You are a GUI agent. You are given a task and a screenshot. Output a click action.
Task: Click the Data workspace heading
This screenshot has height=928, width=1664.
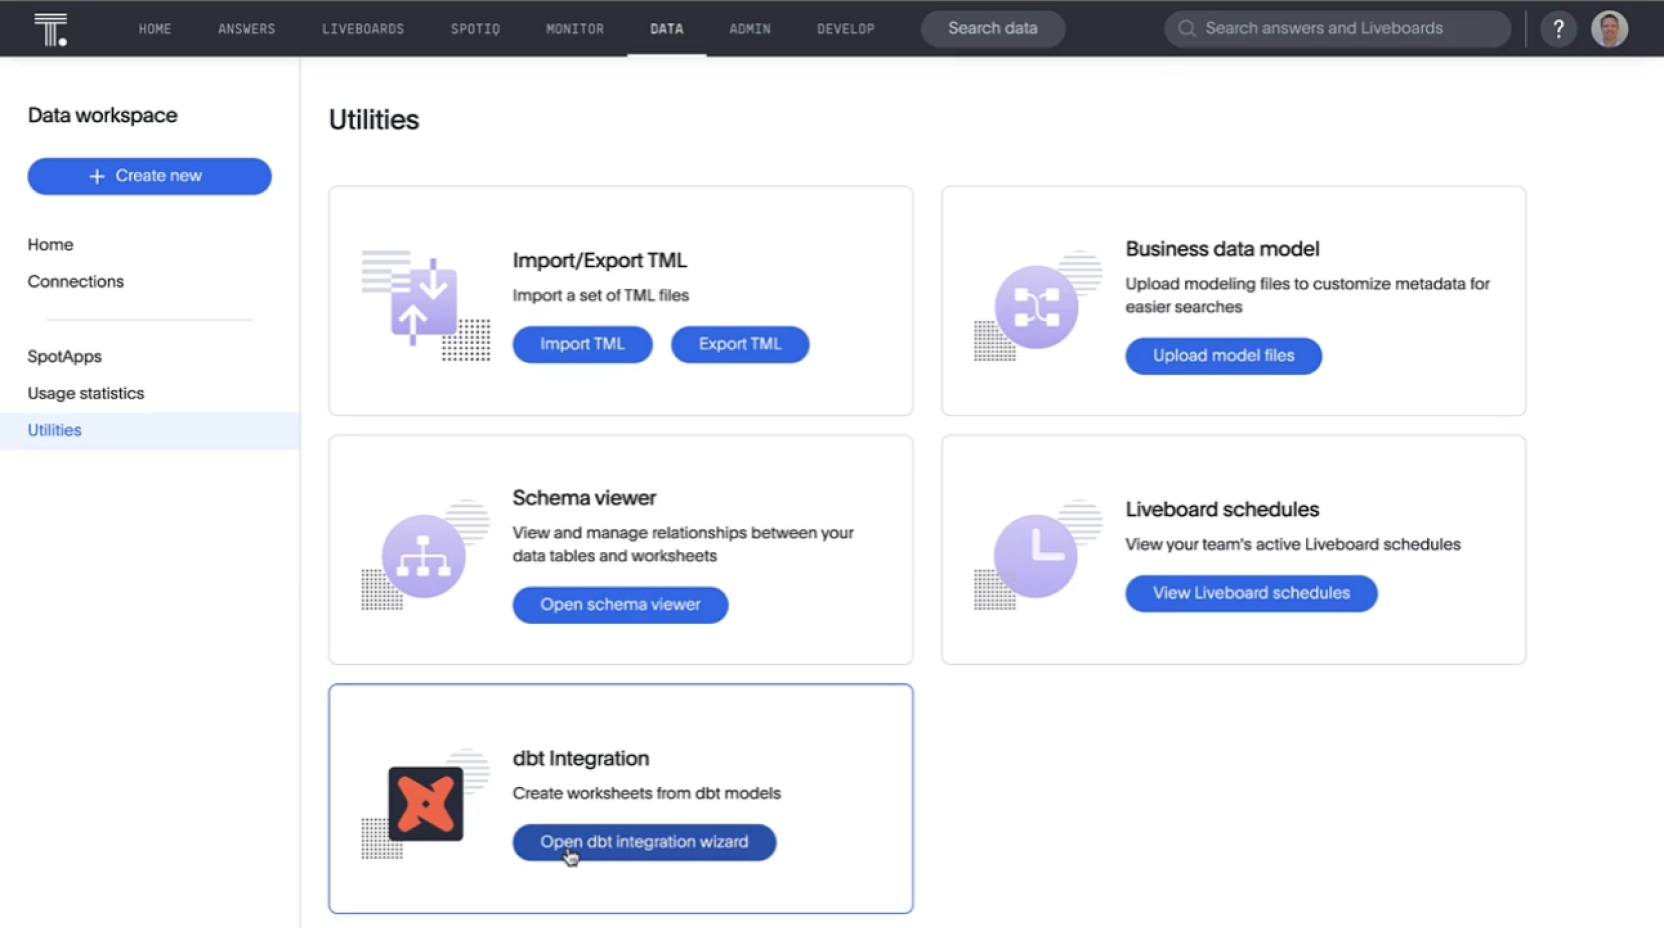(x=102, y=115)
